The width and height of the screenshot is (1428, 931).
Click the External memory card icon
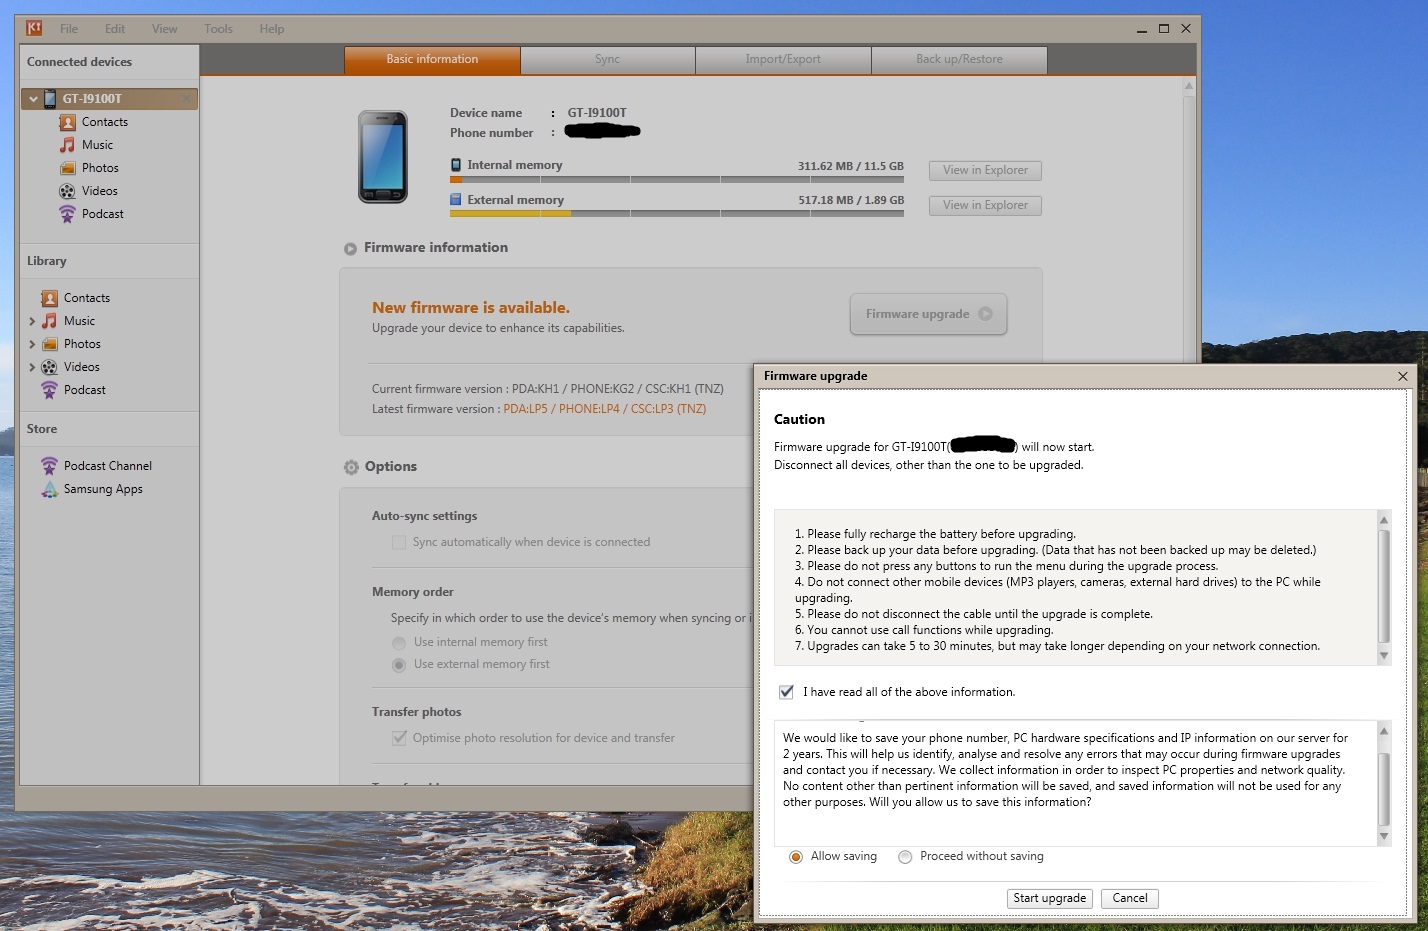coord(456,200)
